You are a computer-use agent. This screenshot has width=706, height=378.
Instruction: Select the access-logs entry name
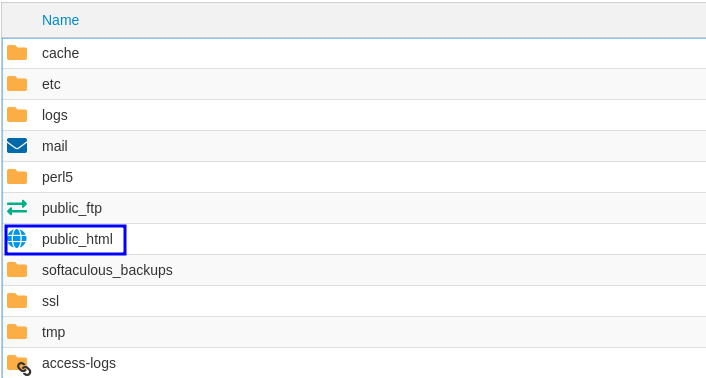[79, 363]
